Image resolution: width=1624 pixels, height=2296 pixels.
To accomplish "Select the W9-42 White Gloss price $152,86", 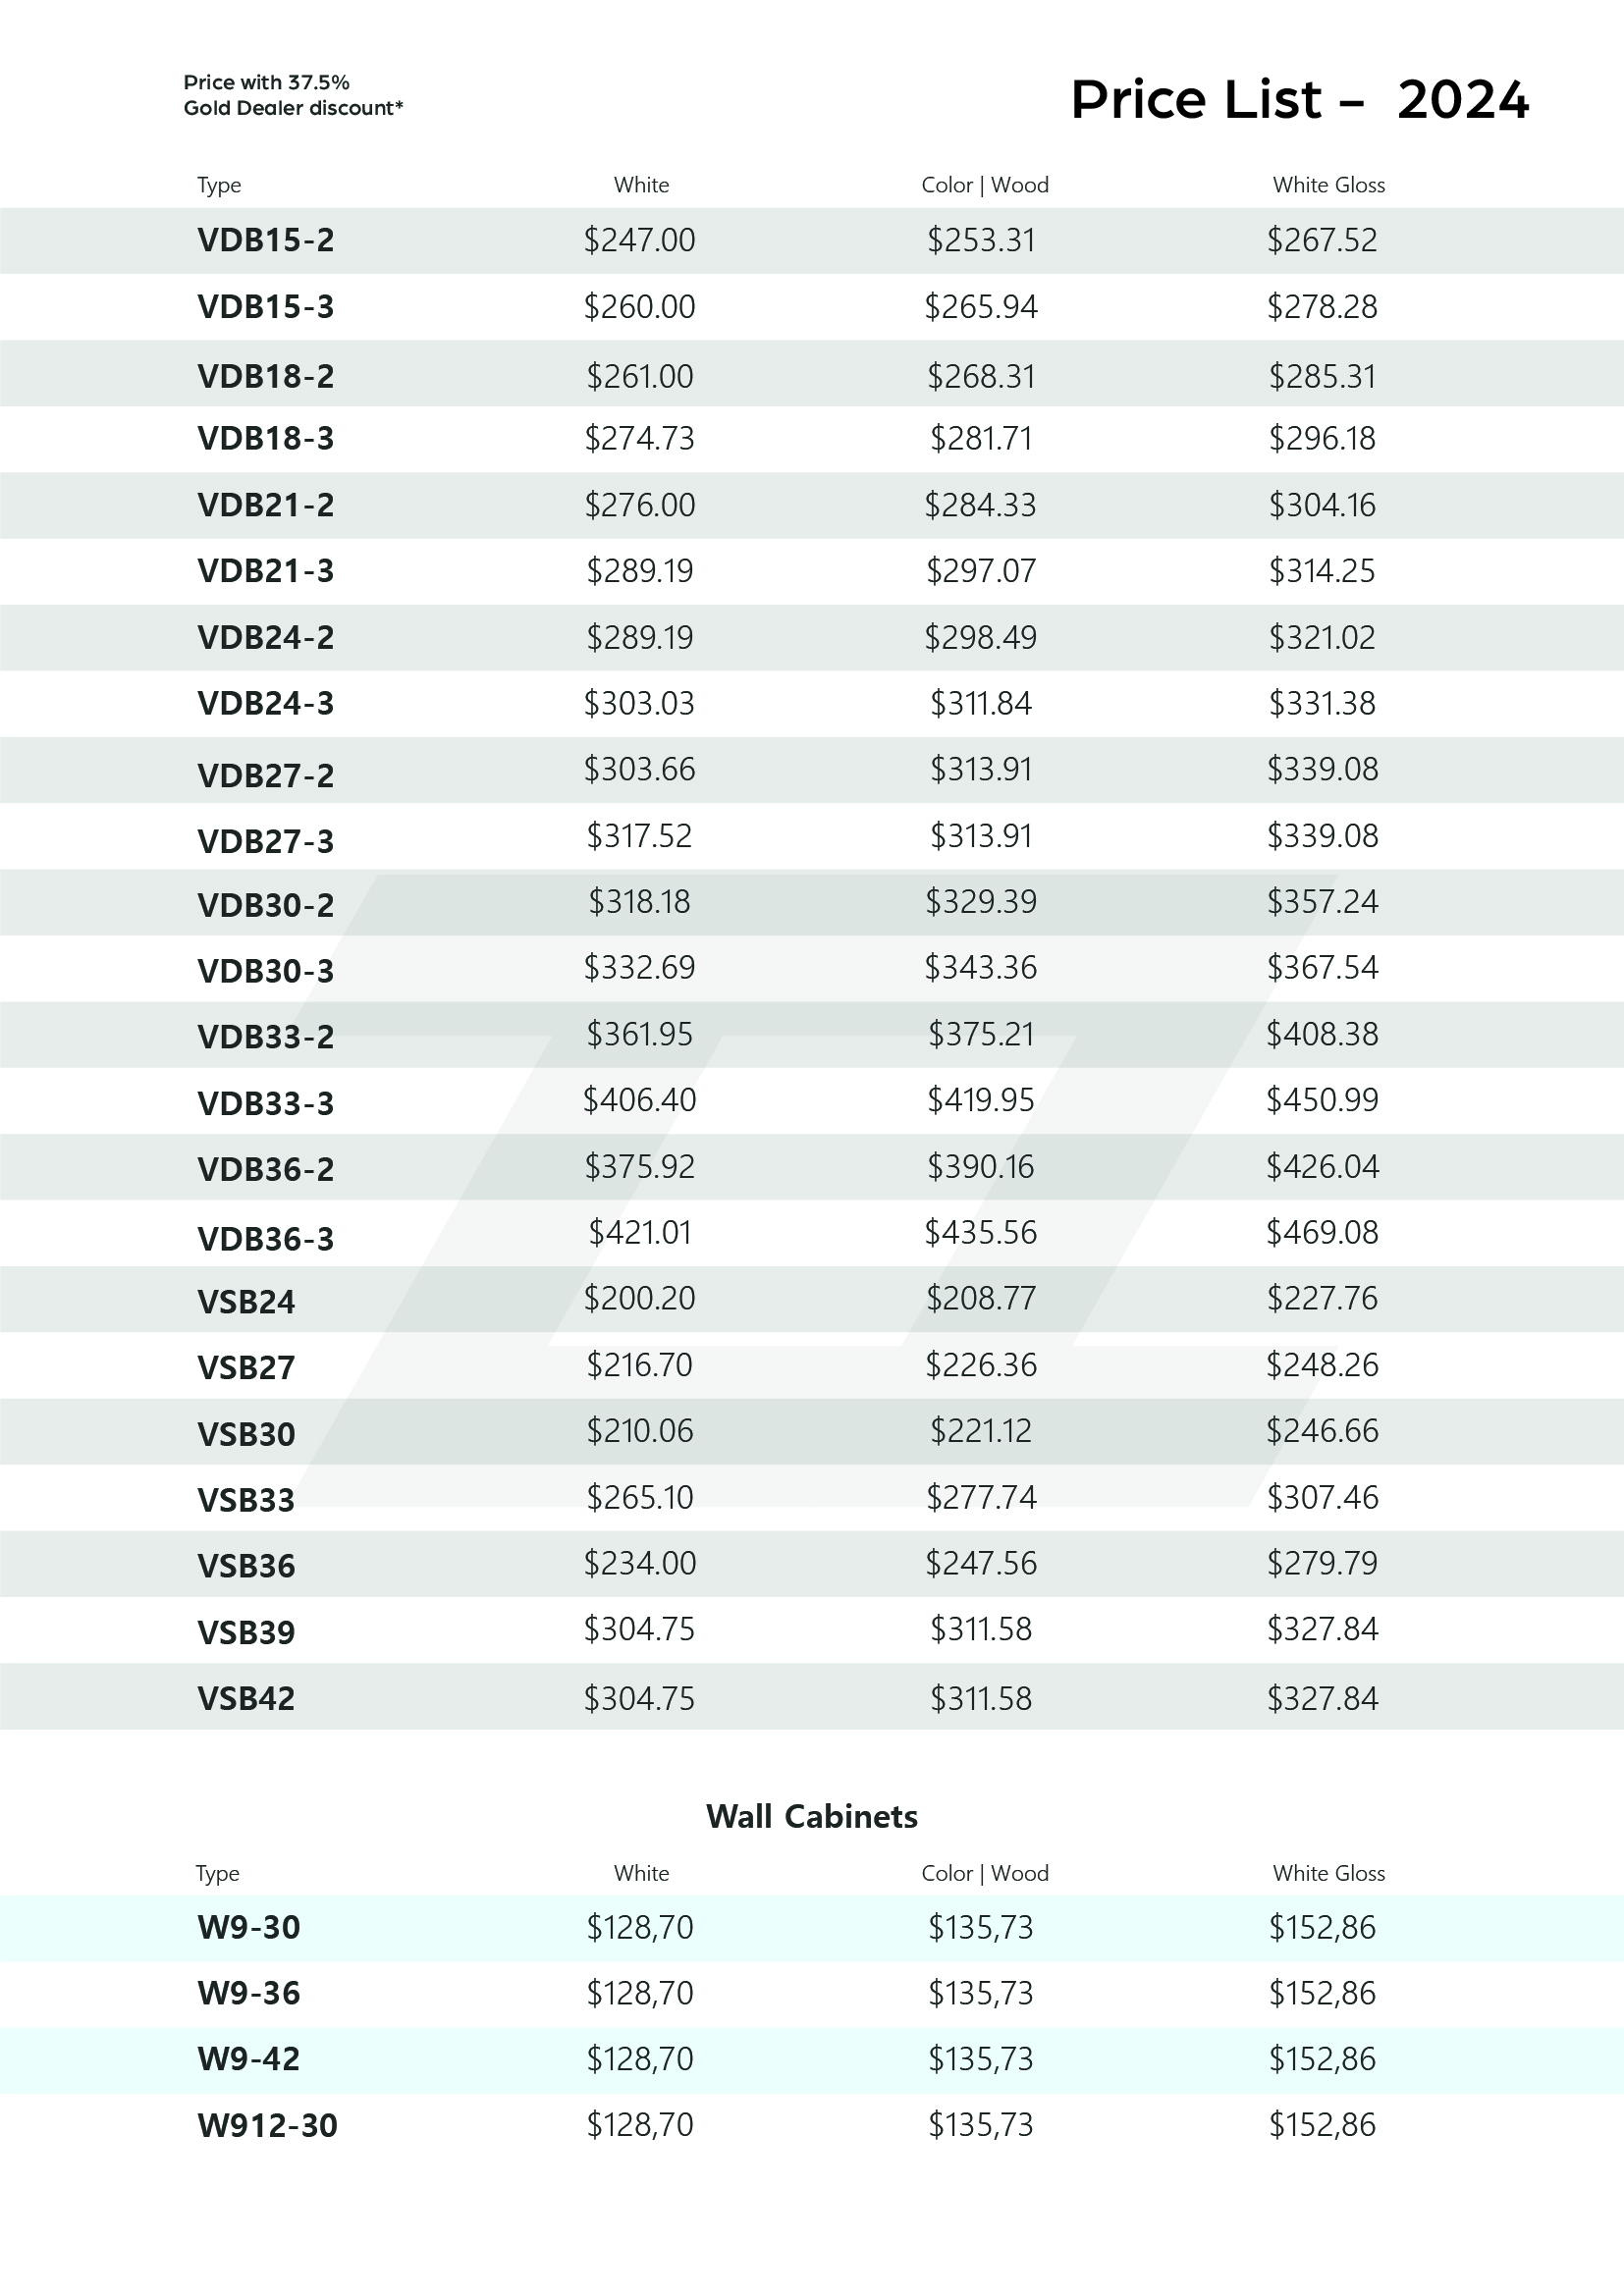I will [x=1322, y=2059].
